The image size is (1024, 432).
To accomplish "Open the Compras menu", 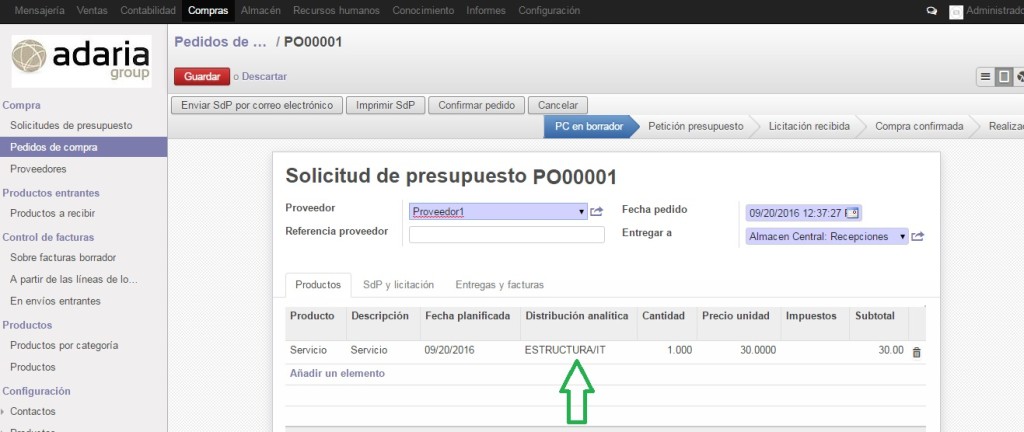I will [208, 10].
